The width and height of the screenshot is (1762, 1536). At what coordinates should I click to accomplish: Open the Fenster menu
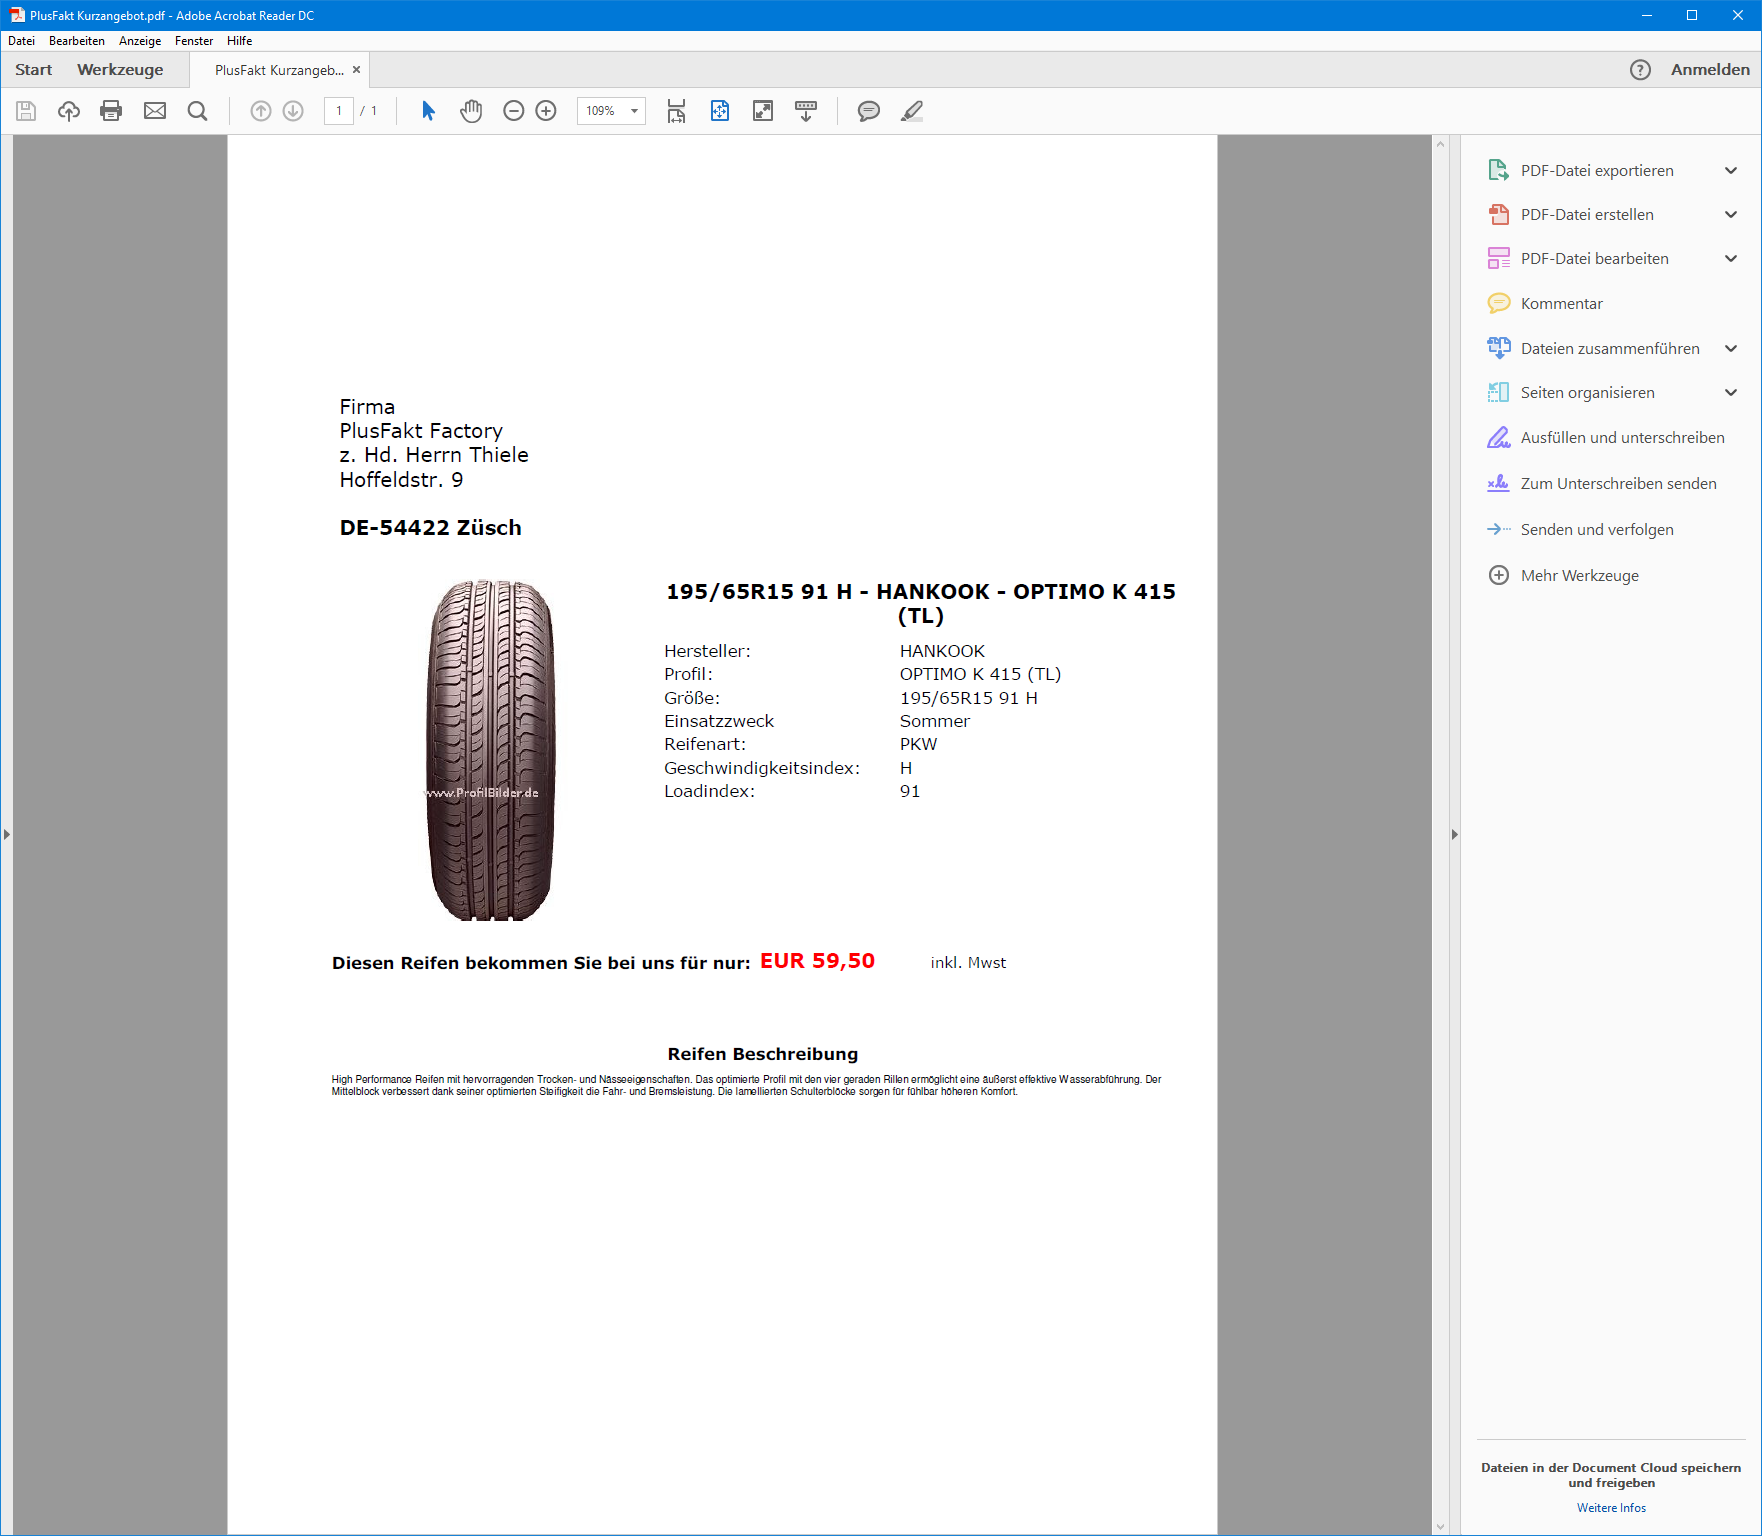pos(194,41)
